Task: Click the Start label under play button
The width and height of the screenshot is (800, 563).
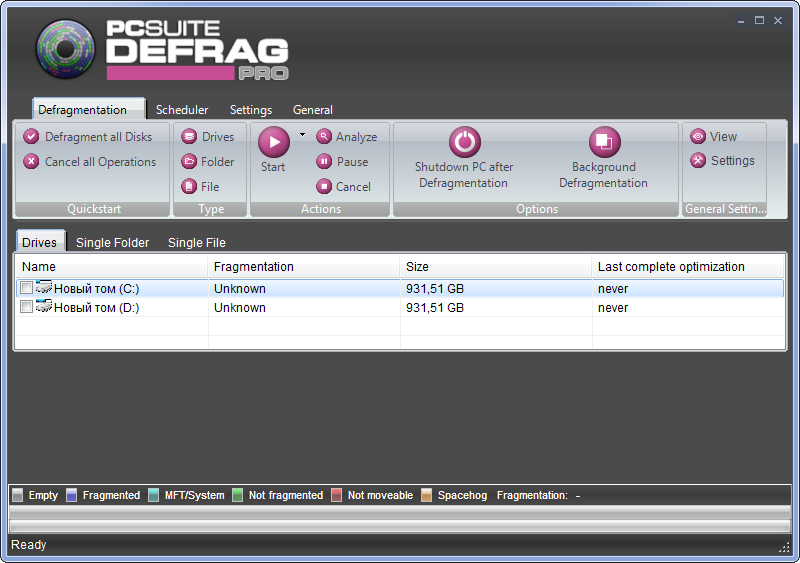Action: (x=273, y=167)
